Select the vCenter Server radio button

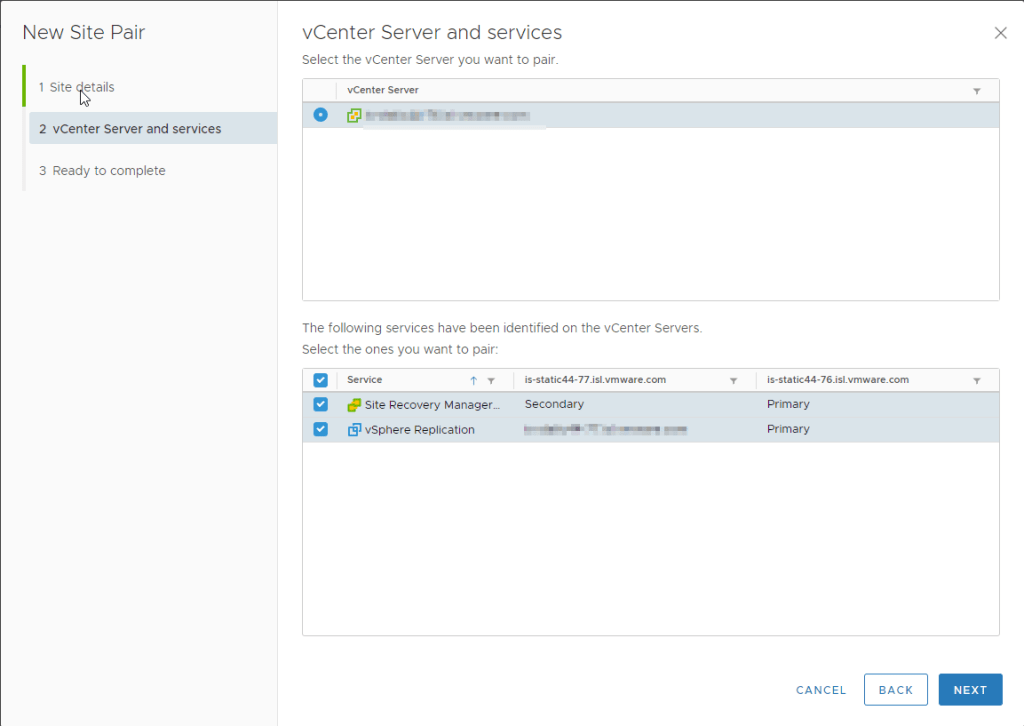tap(320, 115)
